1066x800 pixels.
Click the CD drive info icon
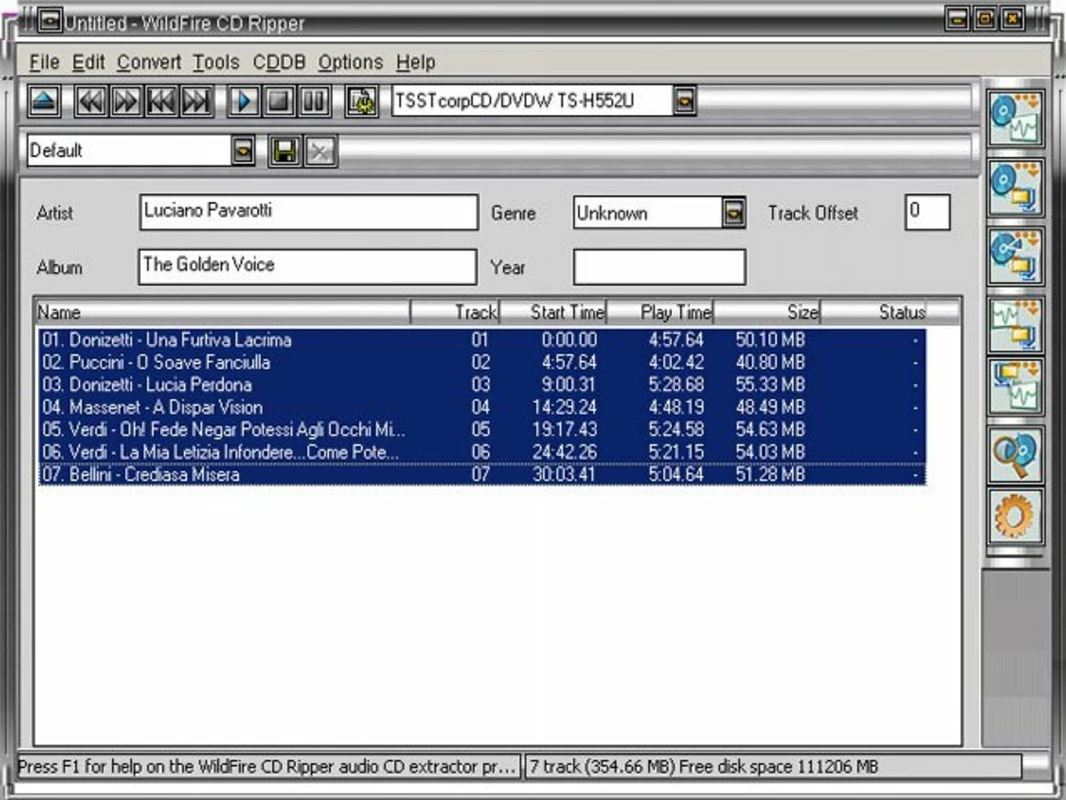[362, 102]
